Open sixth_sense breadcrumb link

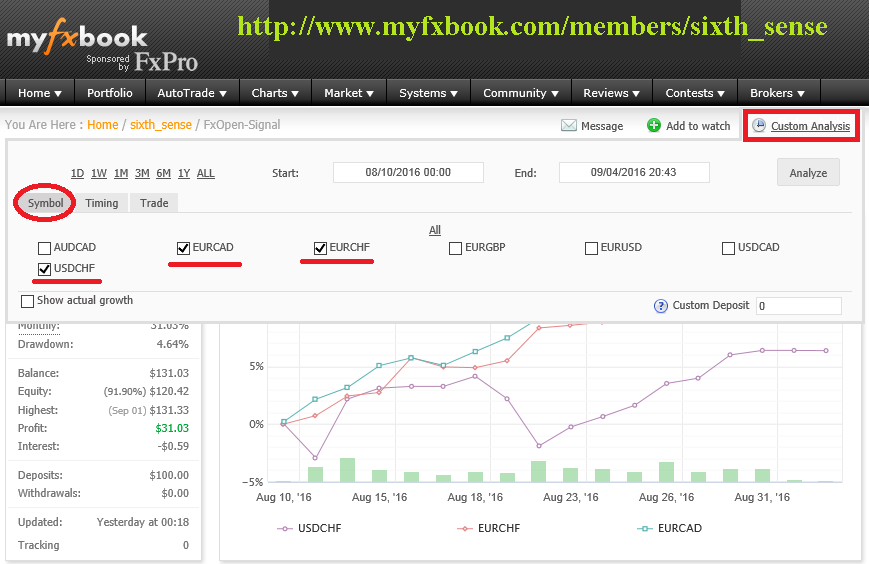point(161,125)
